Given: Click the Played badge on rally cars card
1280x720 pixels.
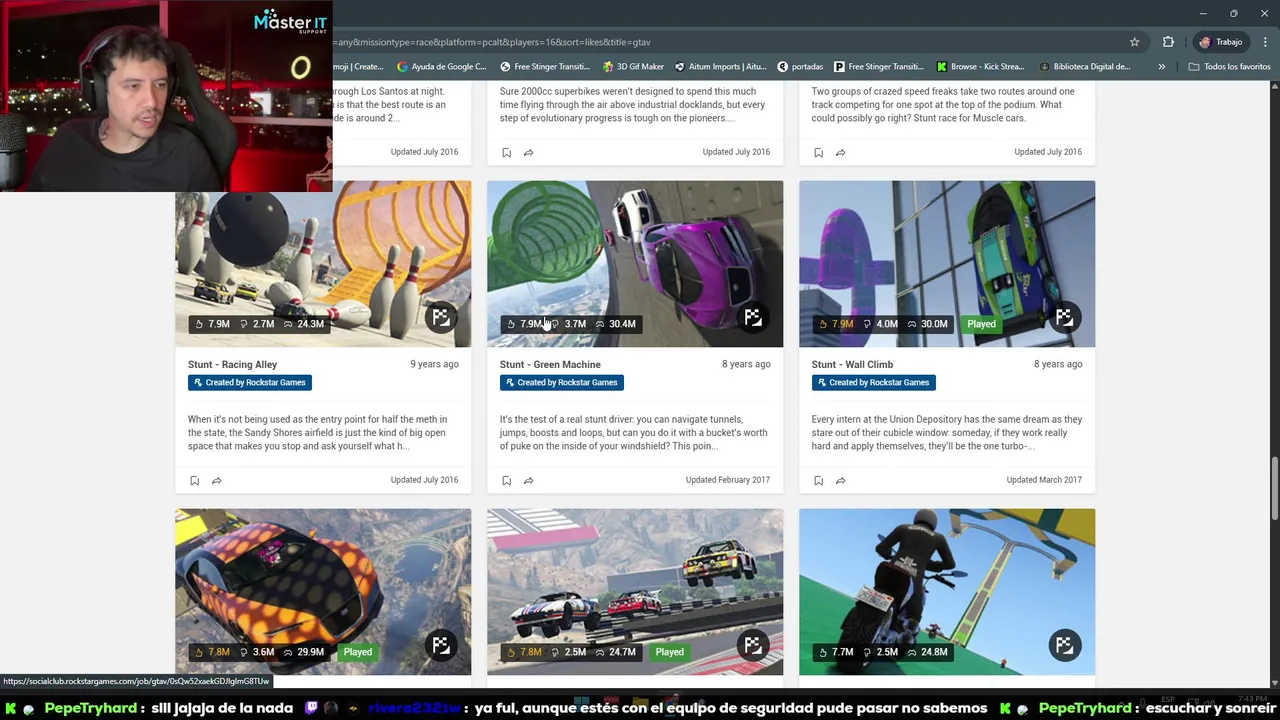Looking at the screenshot, I should pyautogui.click(x=669, y=652).
